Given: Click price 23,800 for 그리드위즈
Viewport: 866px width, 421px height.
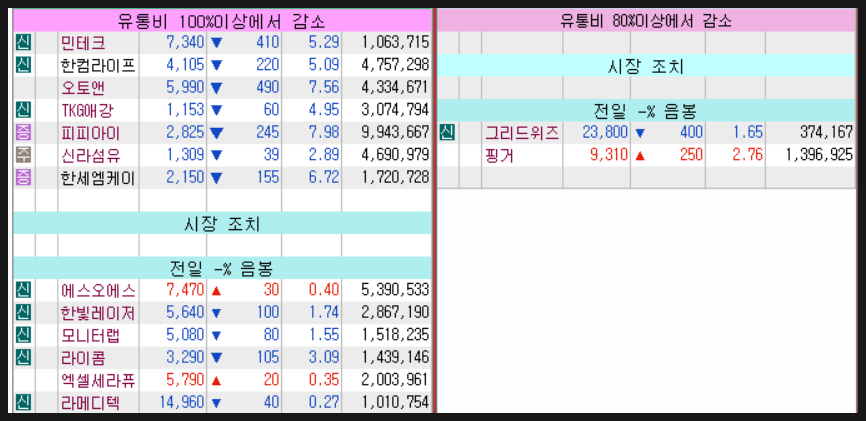Looking at the screenshot, I should point(605,133).
